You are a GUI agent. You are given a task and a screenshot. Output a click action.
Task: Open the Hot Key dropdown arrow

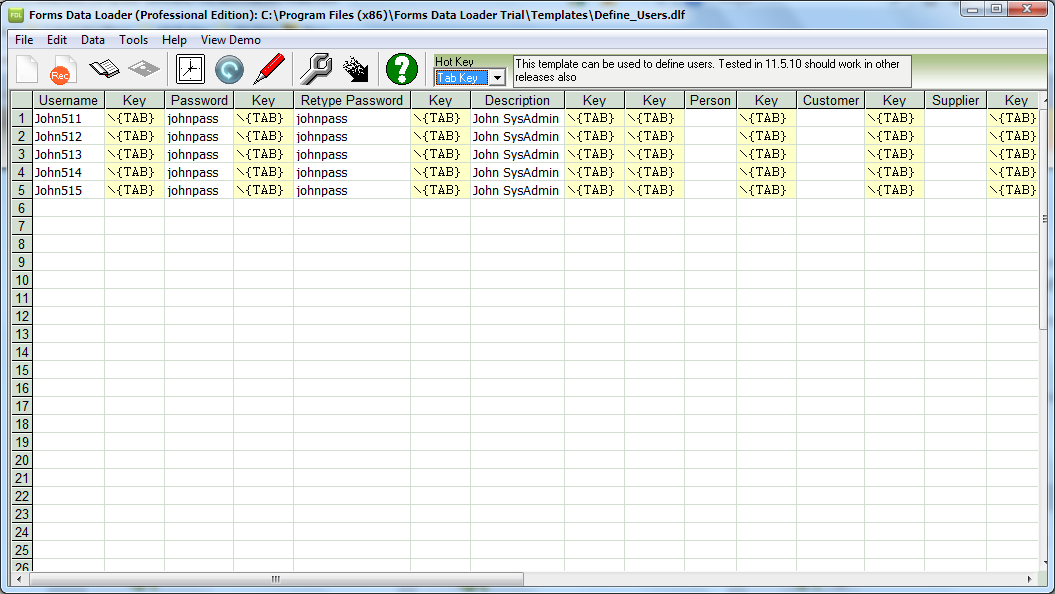(x=497, y=78)
